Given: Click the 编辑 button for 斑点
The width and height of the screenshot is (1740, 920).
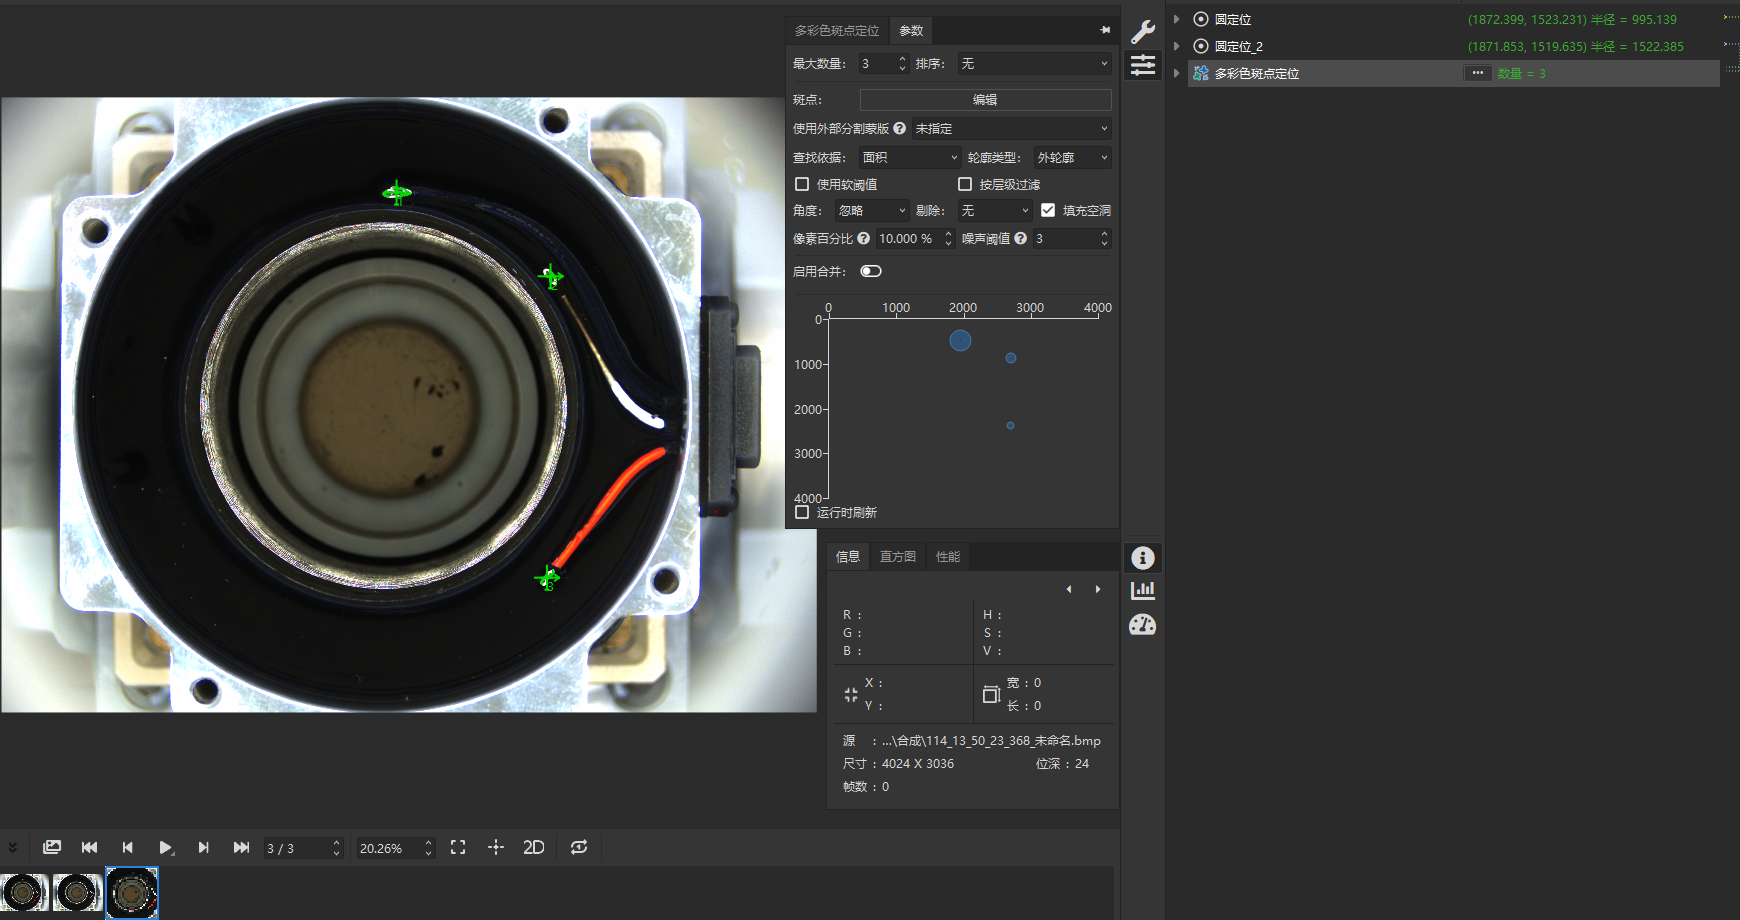Looking at the screenshot, I should [x=985, y=100].
